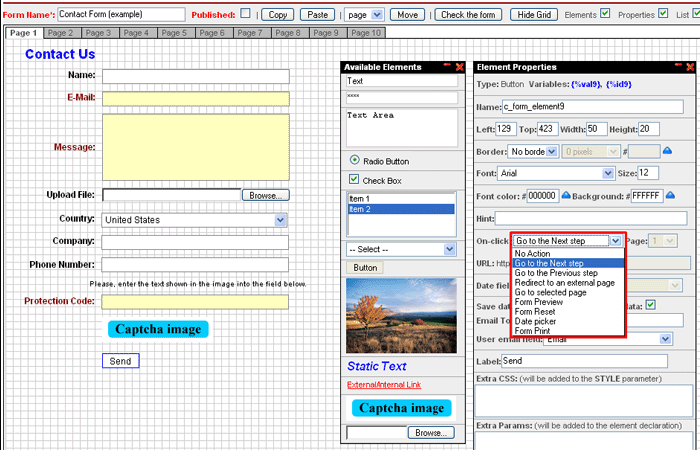
Task: Select the Captcha image on the form
Action: point(158,329)
